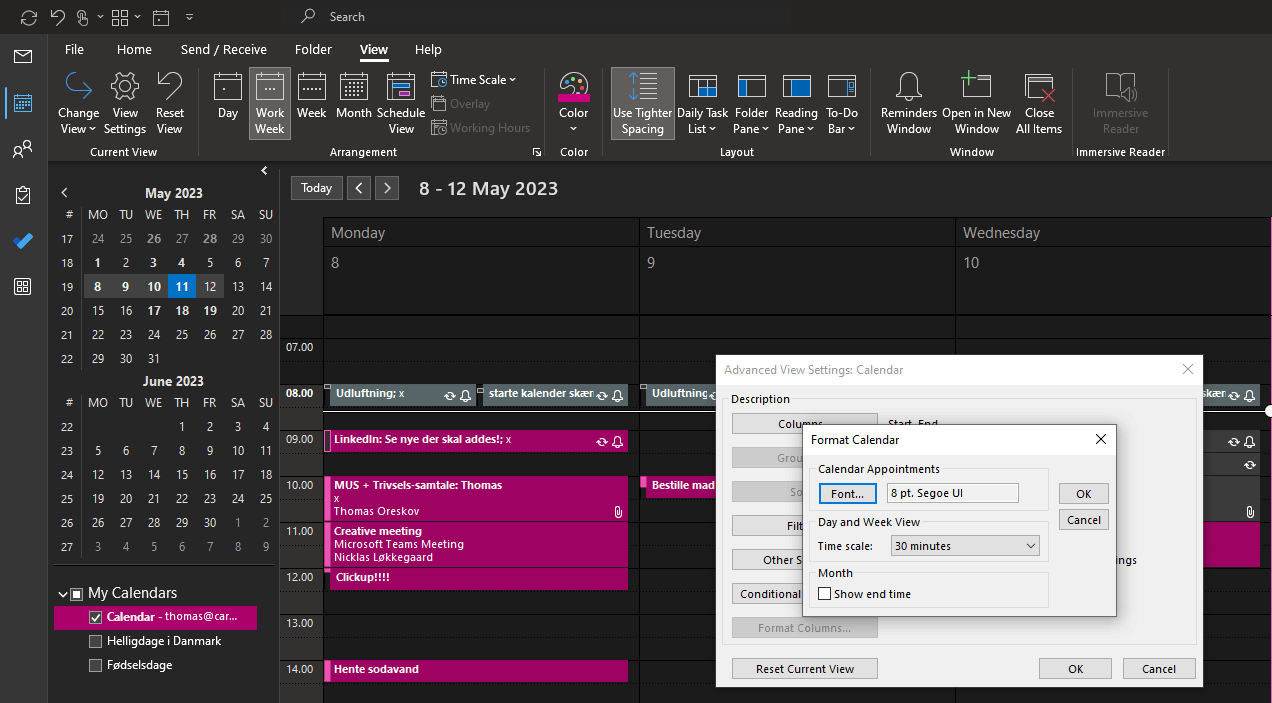Click the Font... button

point(848,493)
